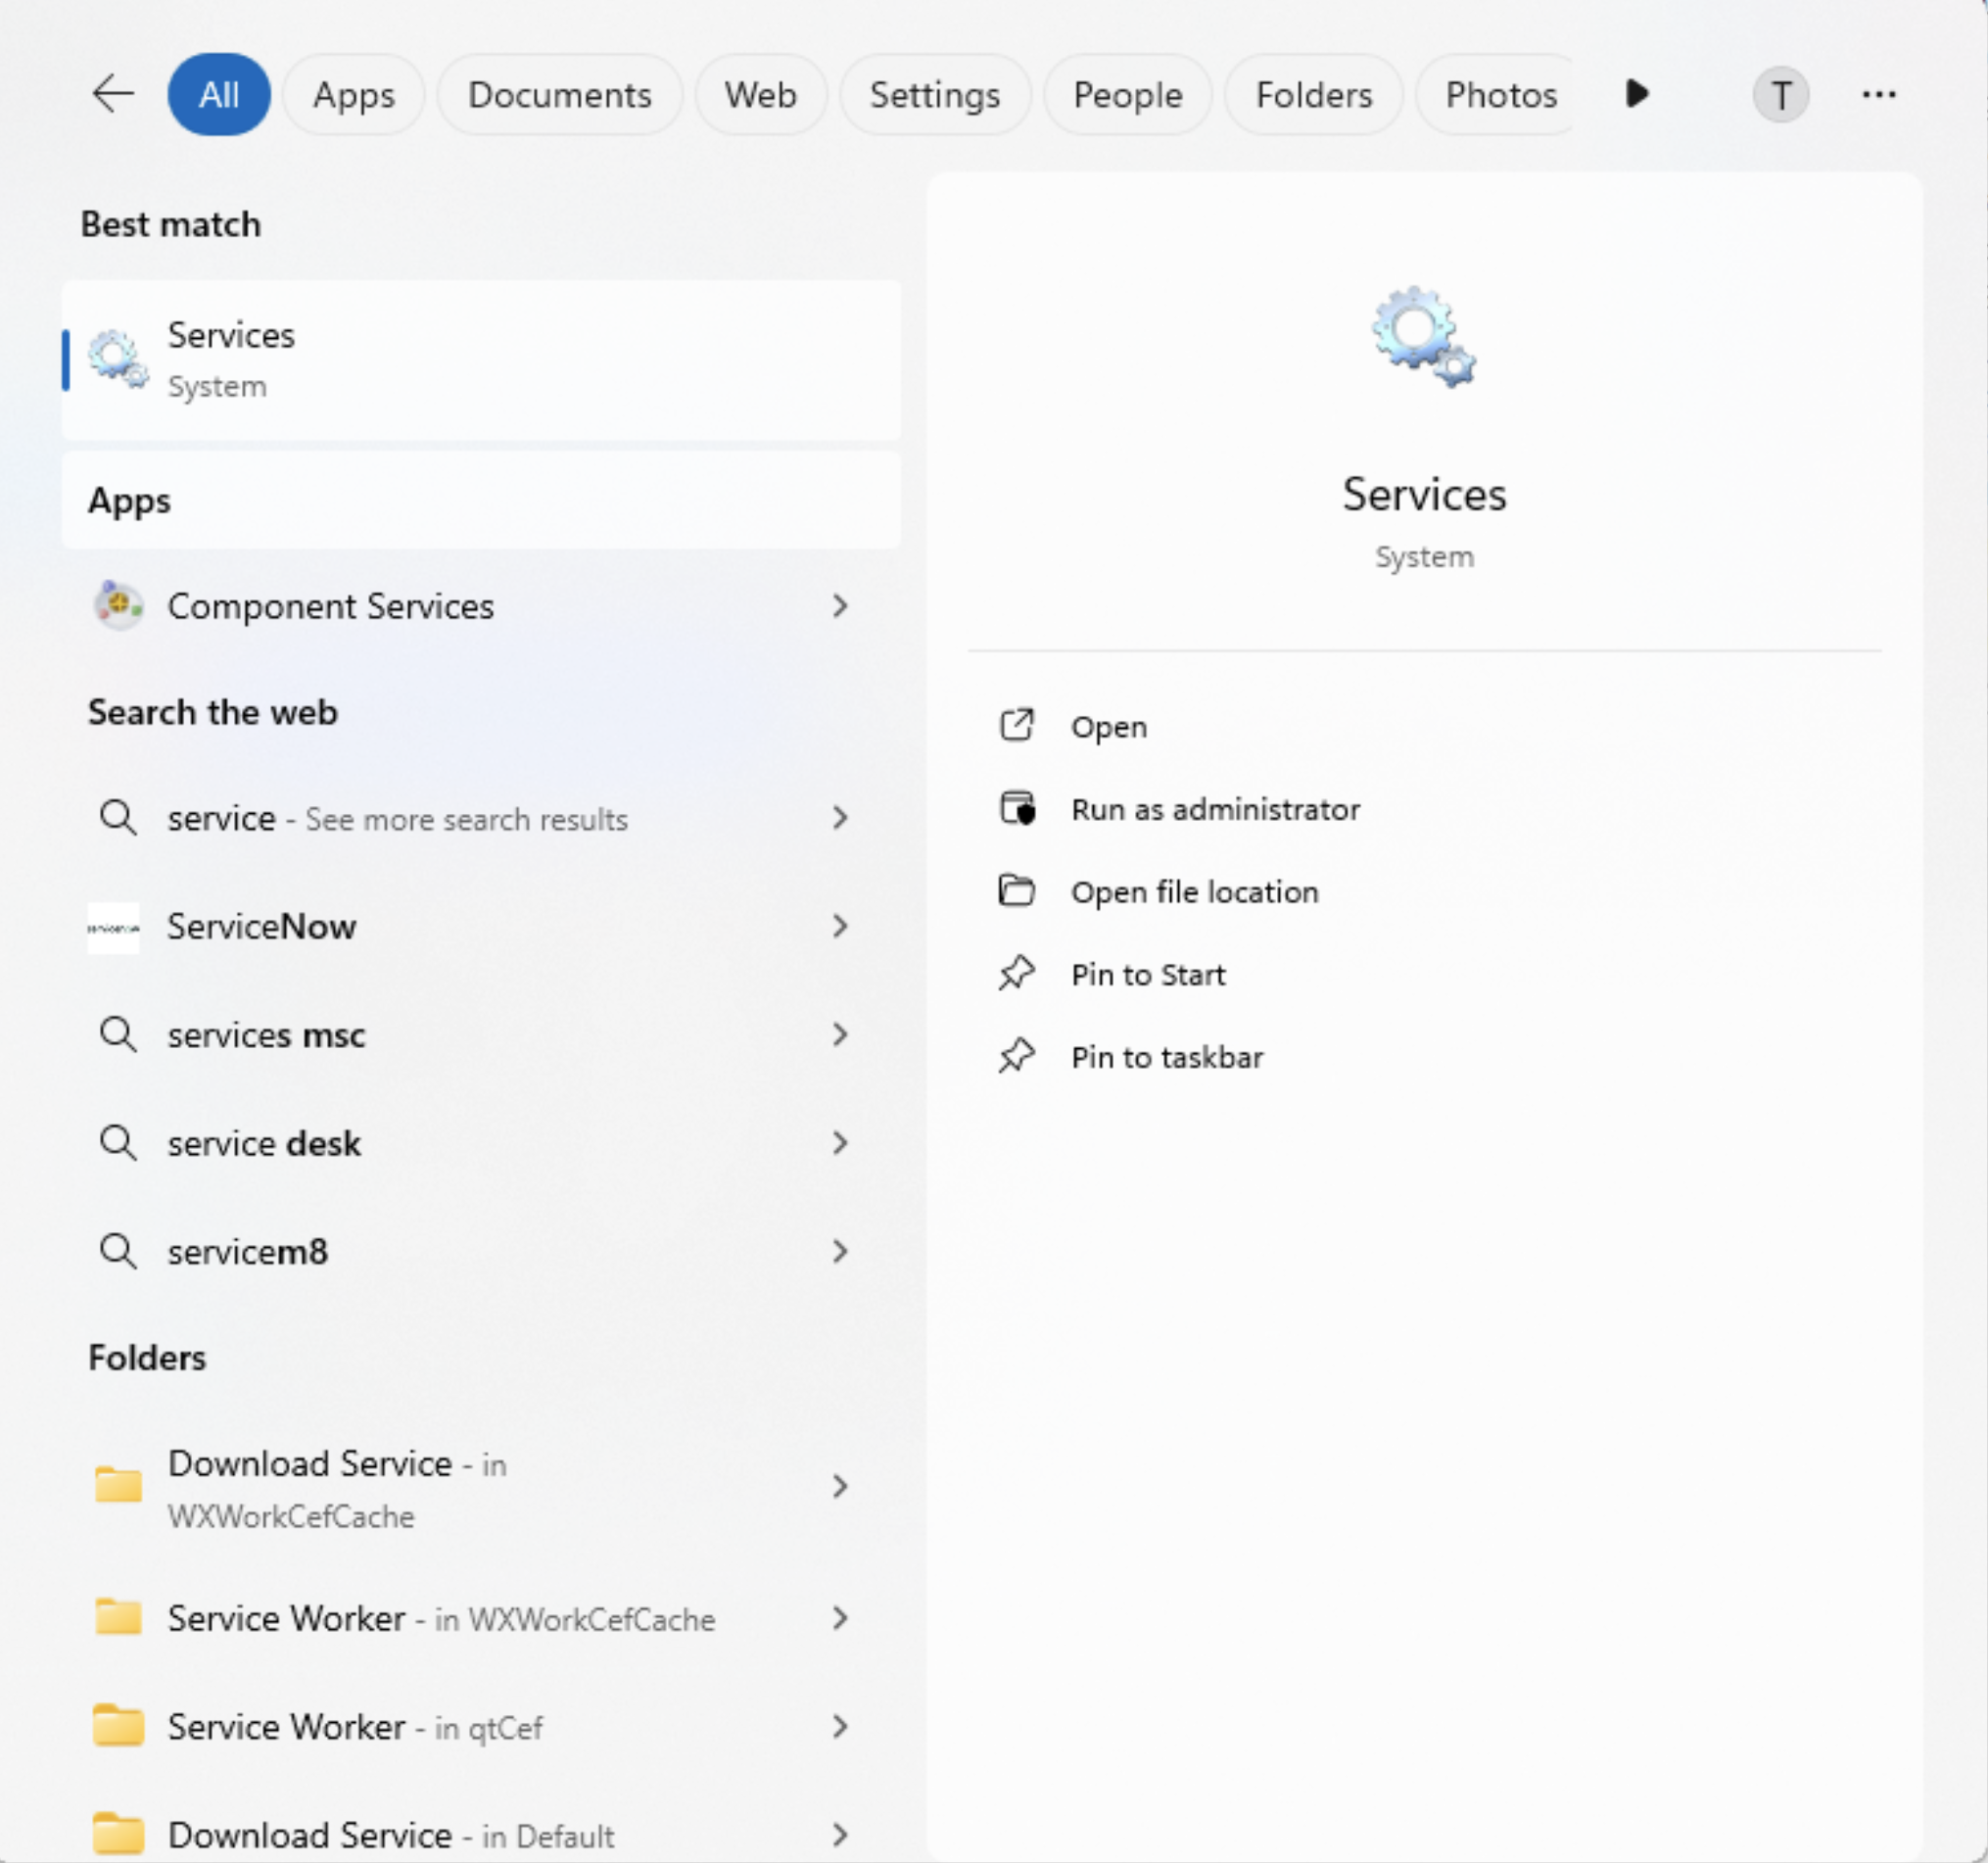Click the back arrow icon
Screen dimensions: 1988x1863
point(113,94)
